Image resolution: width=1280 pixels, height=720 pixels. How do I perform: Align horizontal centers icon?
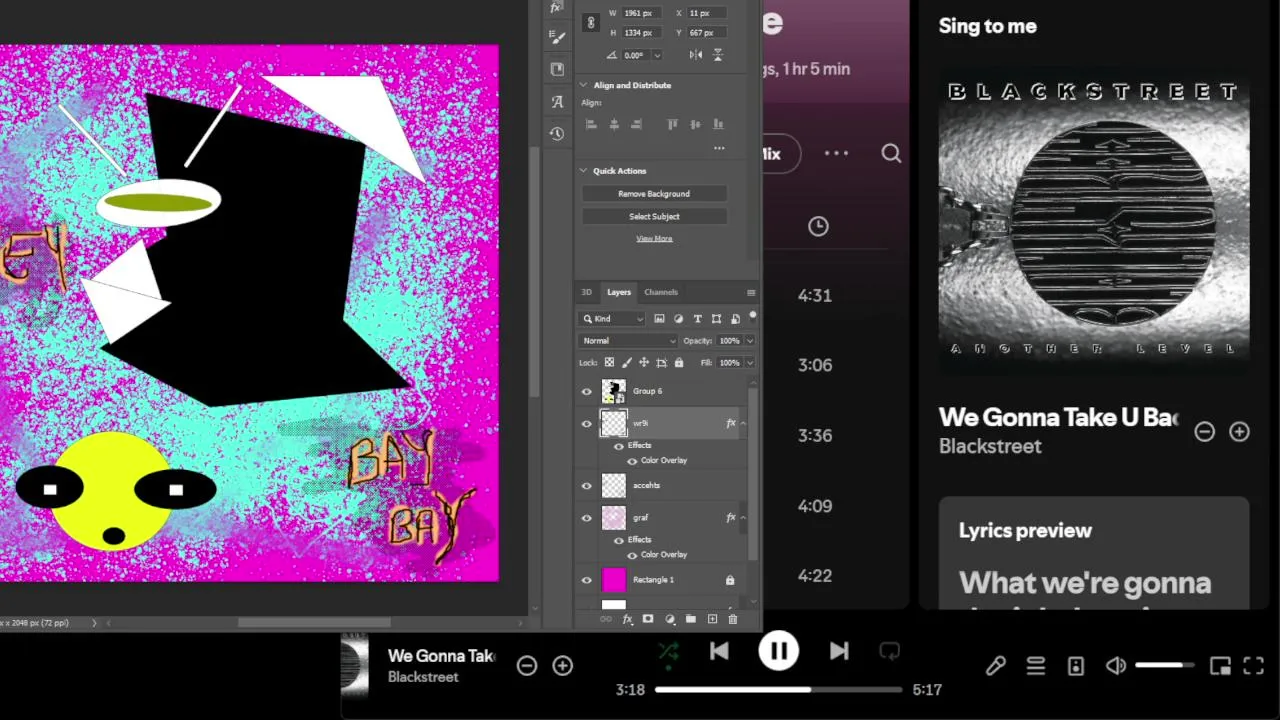coord(613,124)
